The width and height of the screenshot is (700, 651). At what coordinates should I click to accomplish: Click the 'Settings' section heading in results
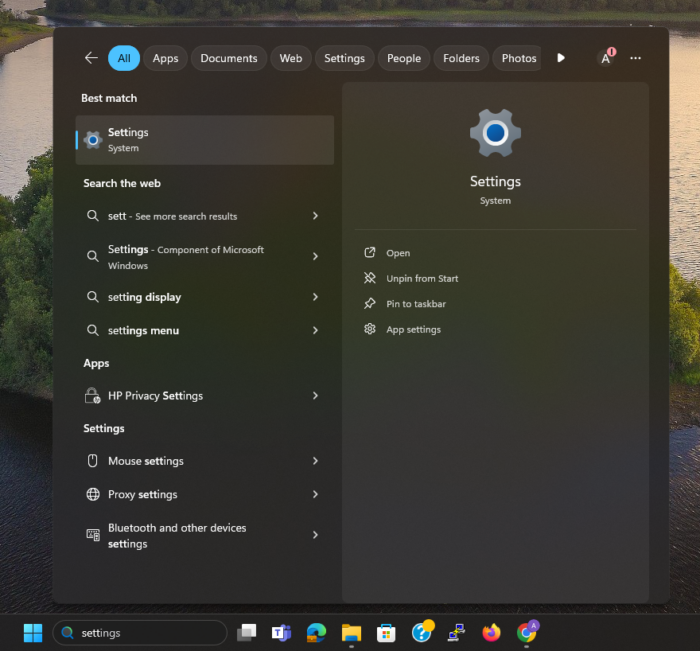[x=104, y=429]
